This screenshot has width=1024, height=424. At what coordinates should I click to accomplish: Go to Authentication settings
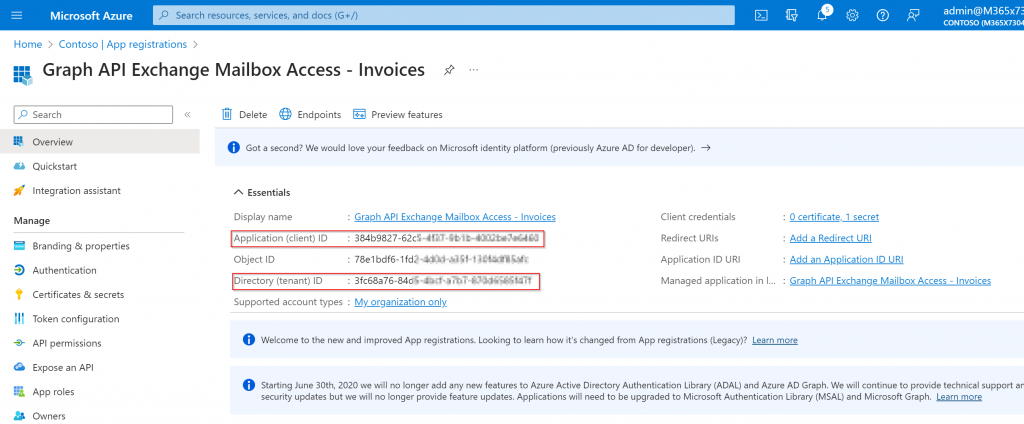pos(64,270)
